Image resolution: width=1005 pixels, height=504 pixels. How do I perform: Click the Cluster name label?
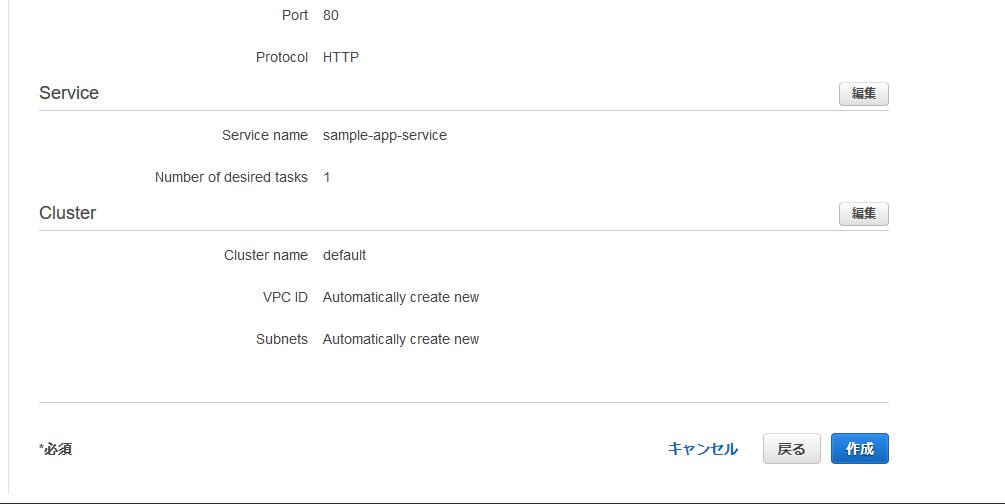point(265,255)
